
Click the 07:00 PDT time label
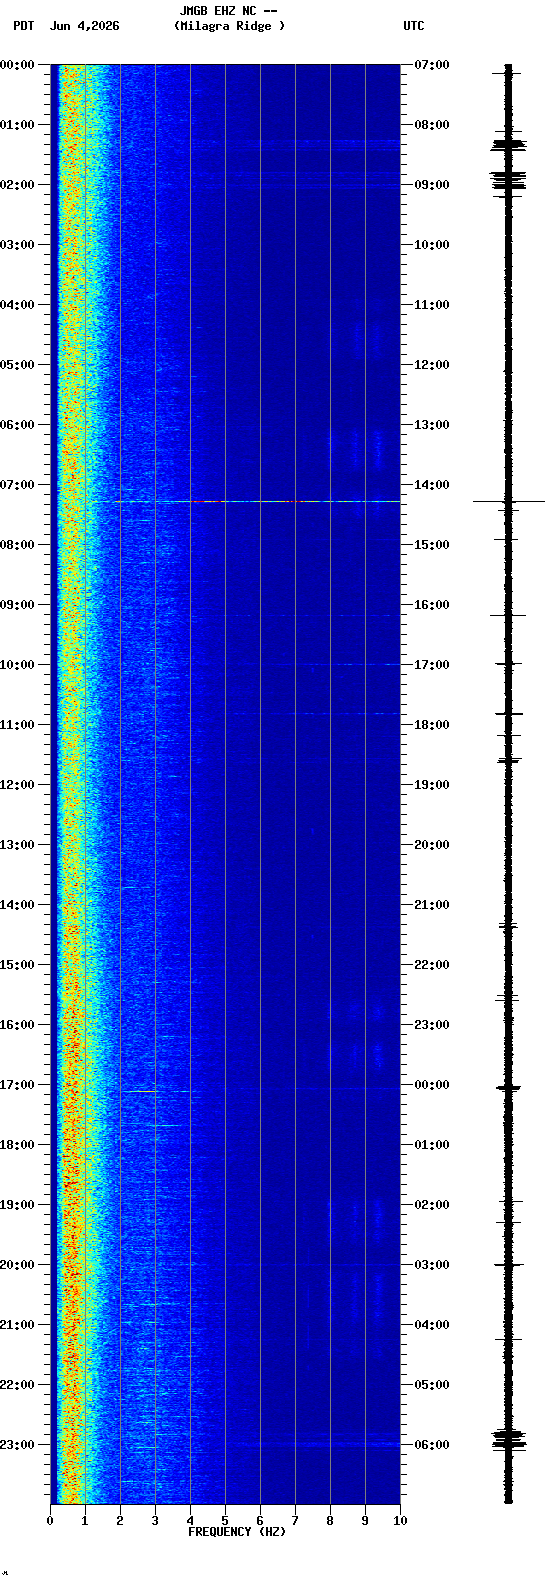click(17, 485)
